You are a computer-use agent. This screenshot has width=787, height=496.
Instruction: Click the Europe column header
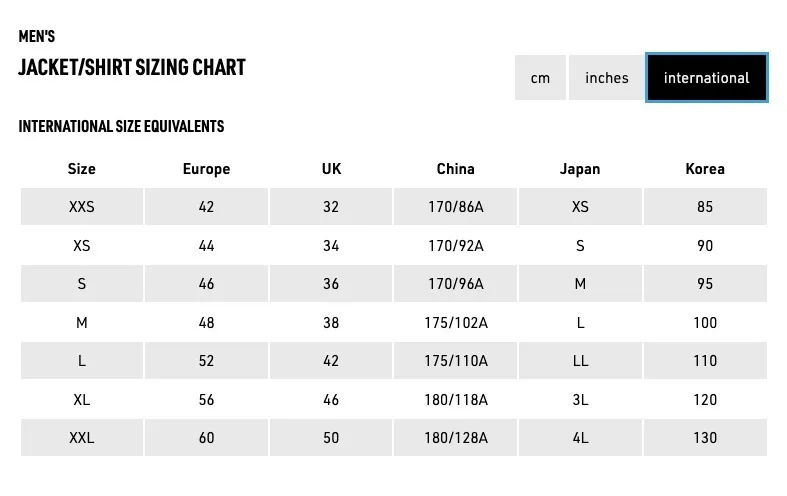tap(206, 169)
